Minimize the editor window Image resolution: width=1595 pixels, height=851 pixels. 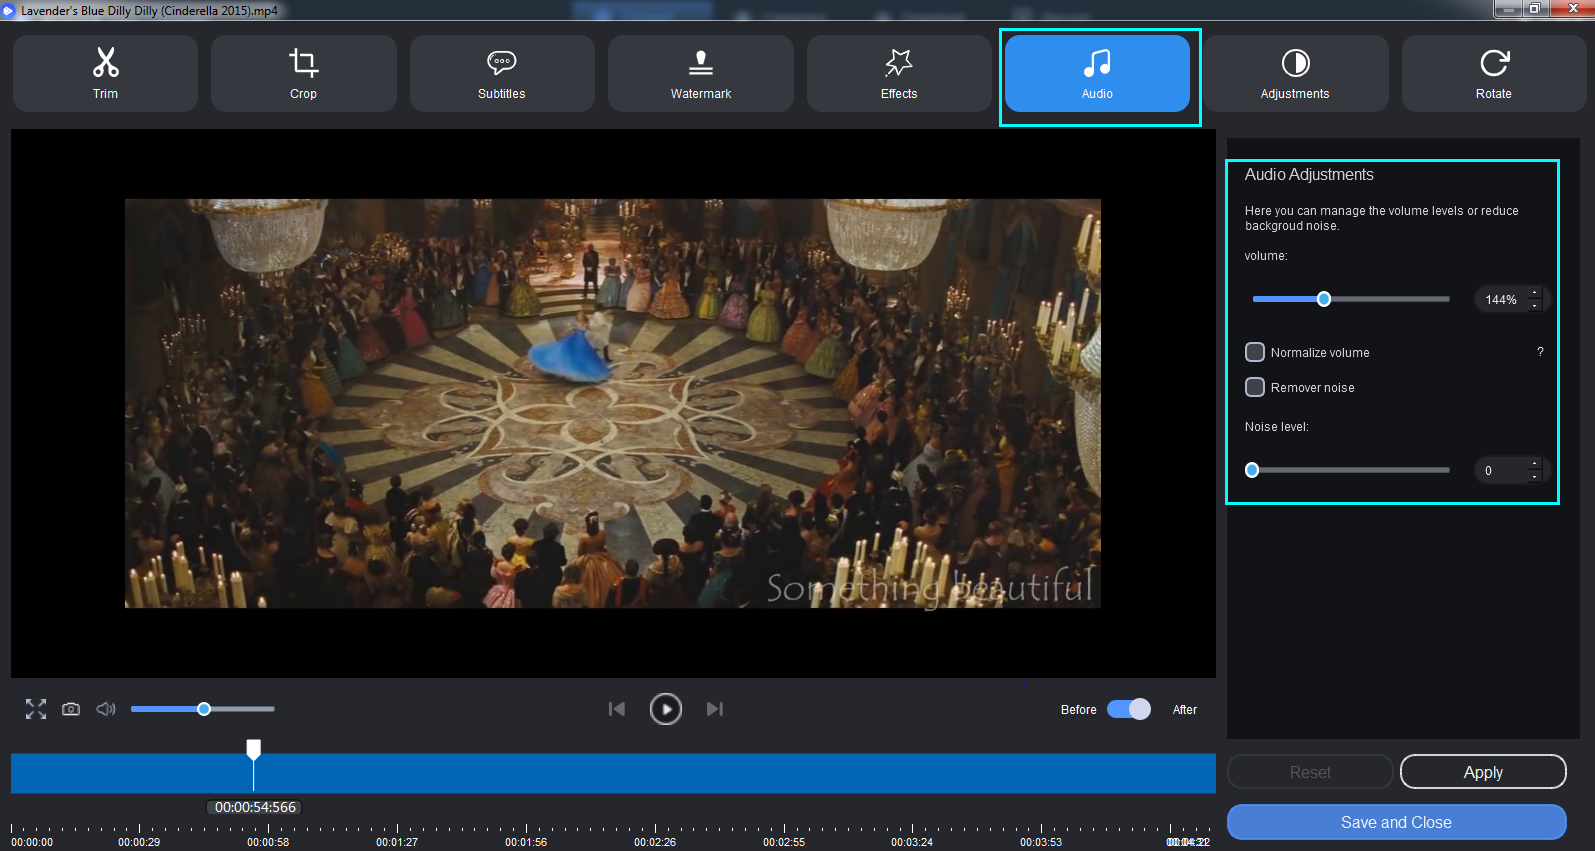[x=1508, y=8]
